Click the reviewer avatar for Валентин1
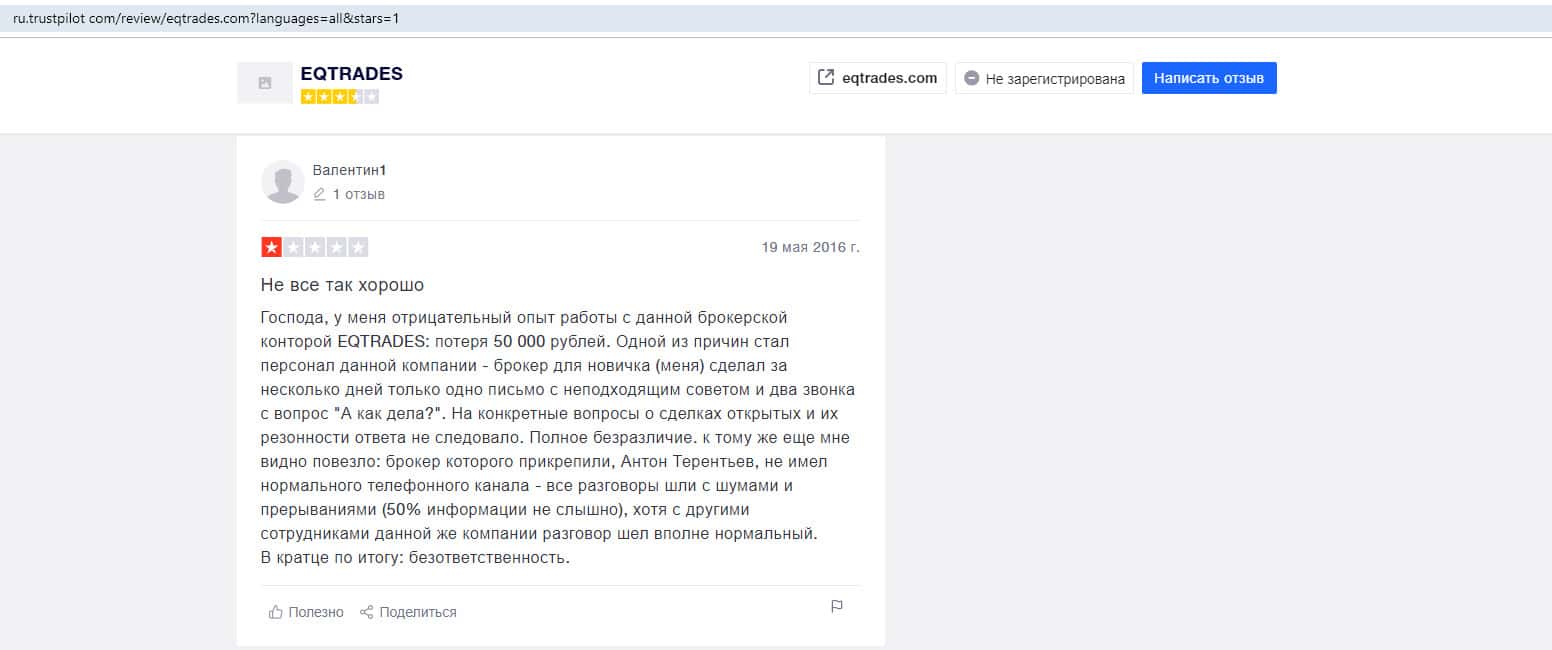The image size is (1552, 650). coord(283,182)
